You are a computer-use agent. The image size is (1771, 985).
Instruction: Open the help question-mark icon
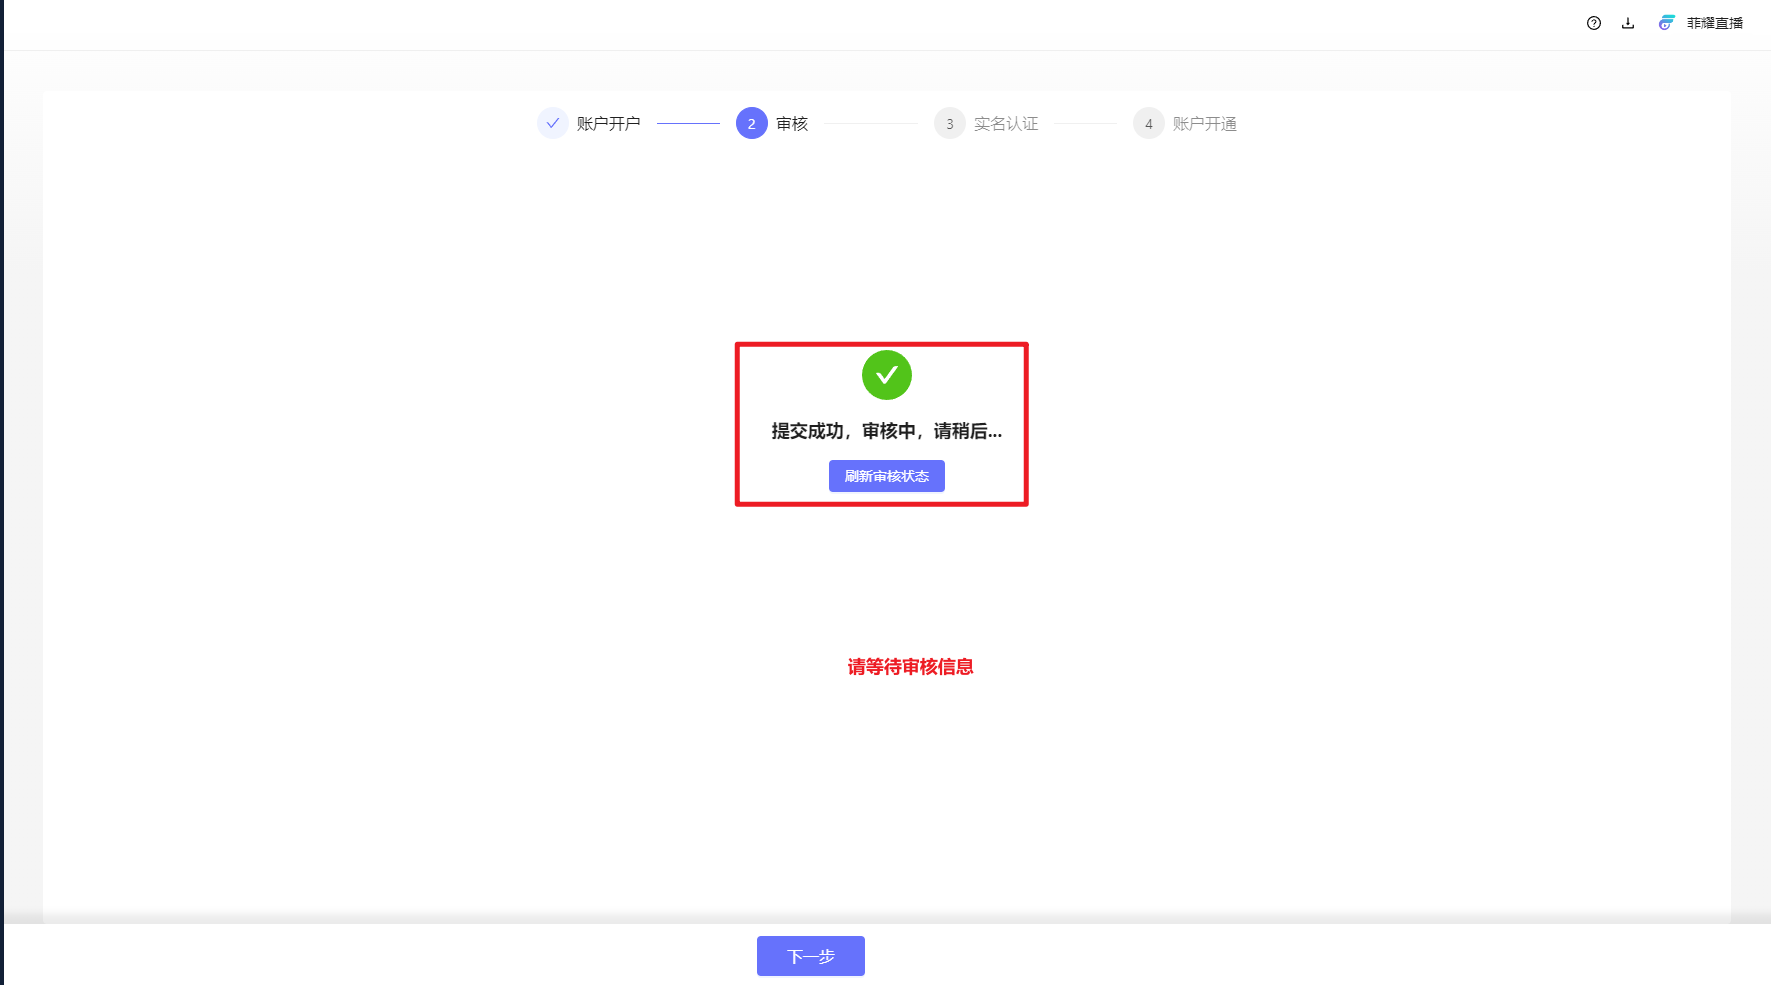[x=1594, y=23]
